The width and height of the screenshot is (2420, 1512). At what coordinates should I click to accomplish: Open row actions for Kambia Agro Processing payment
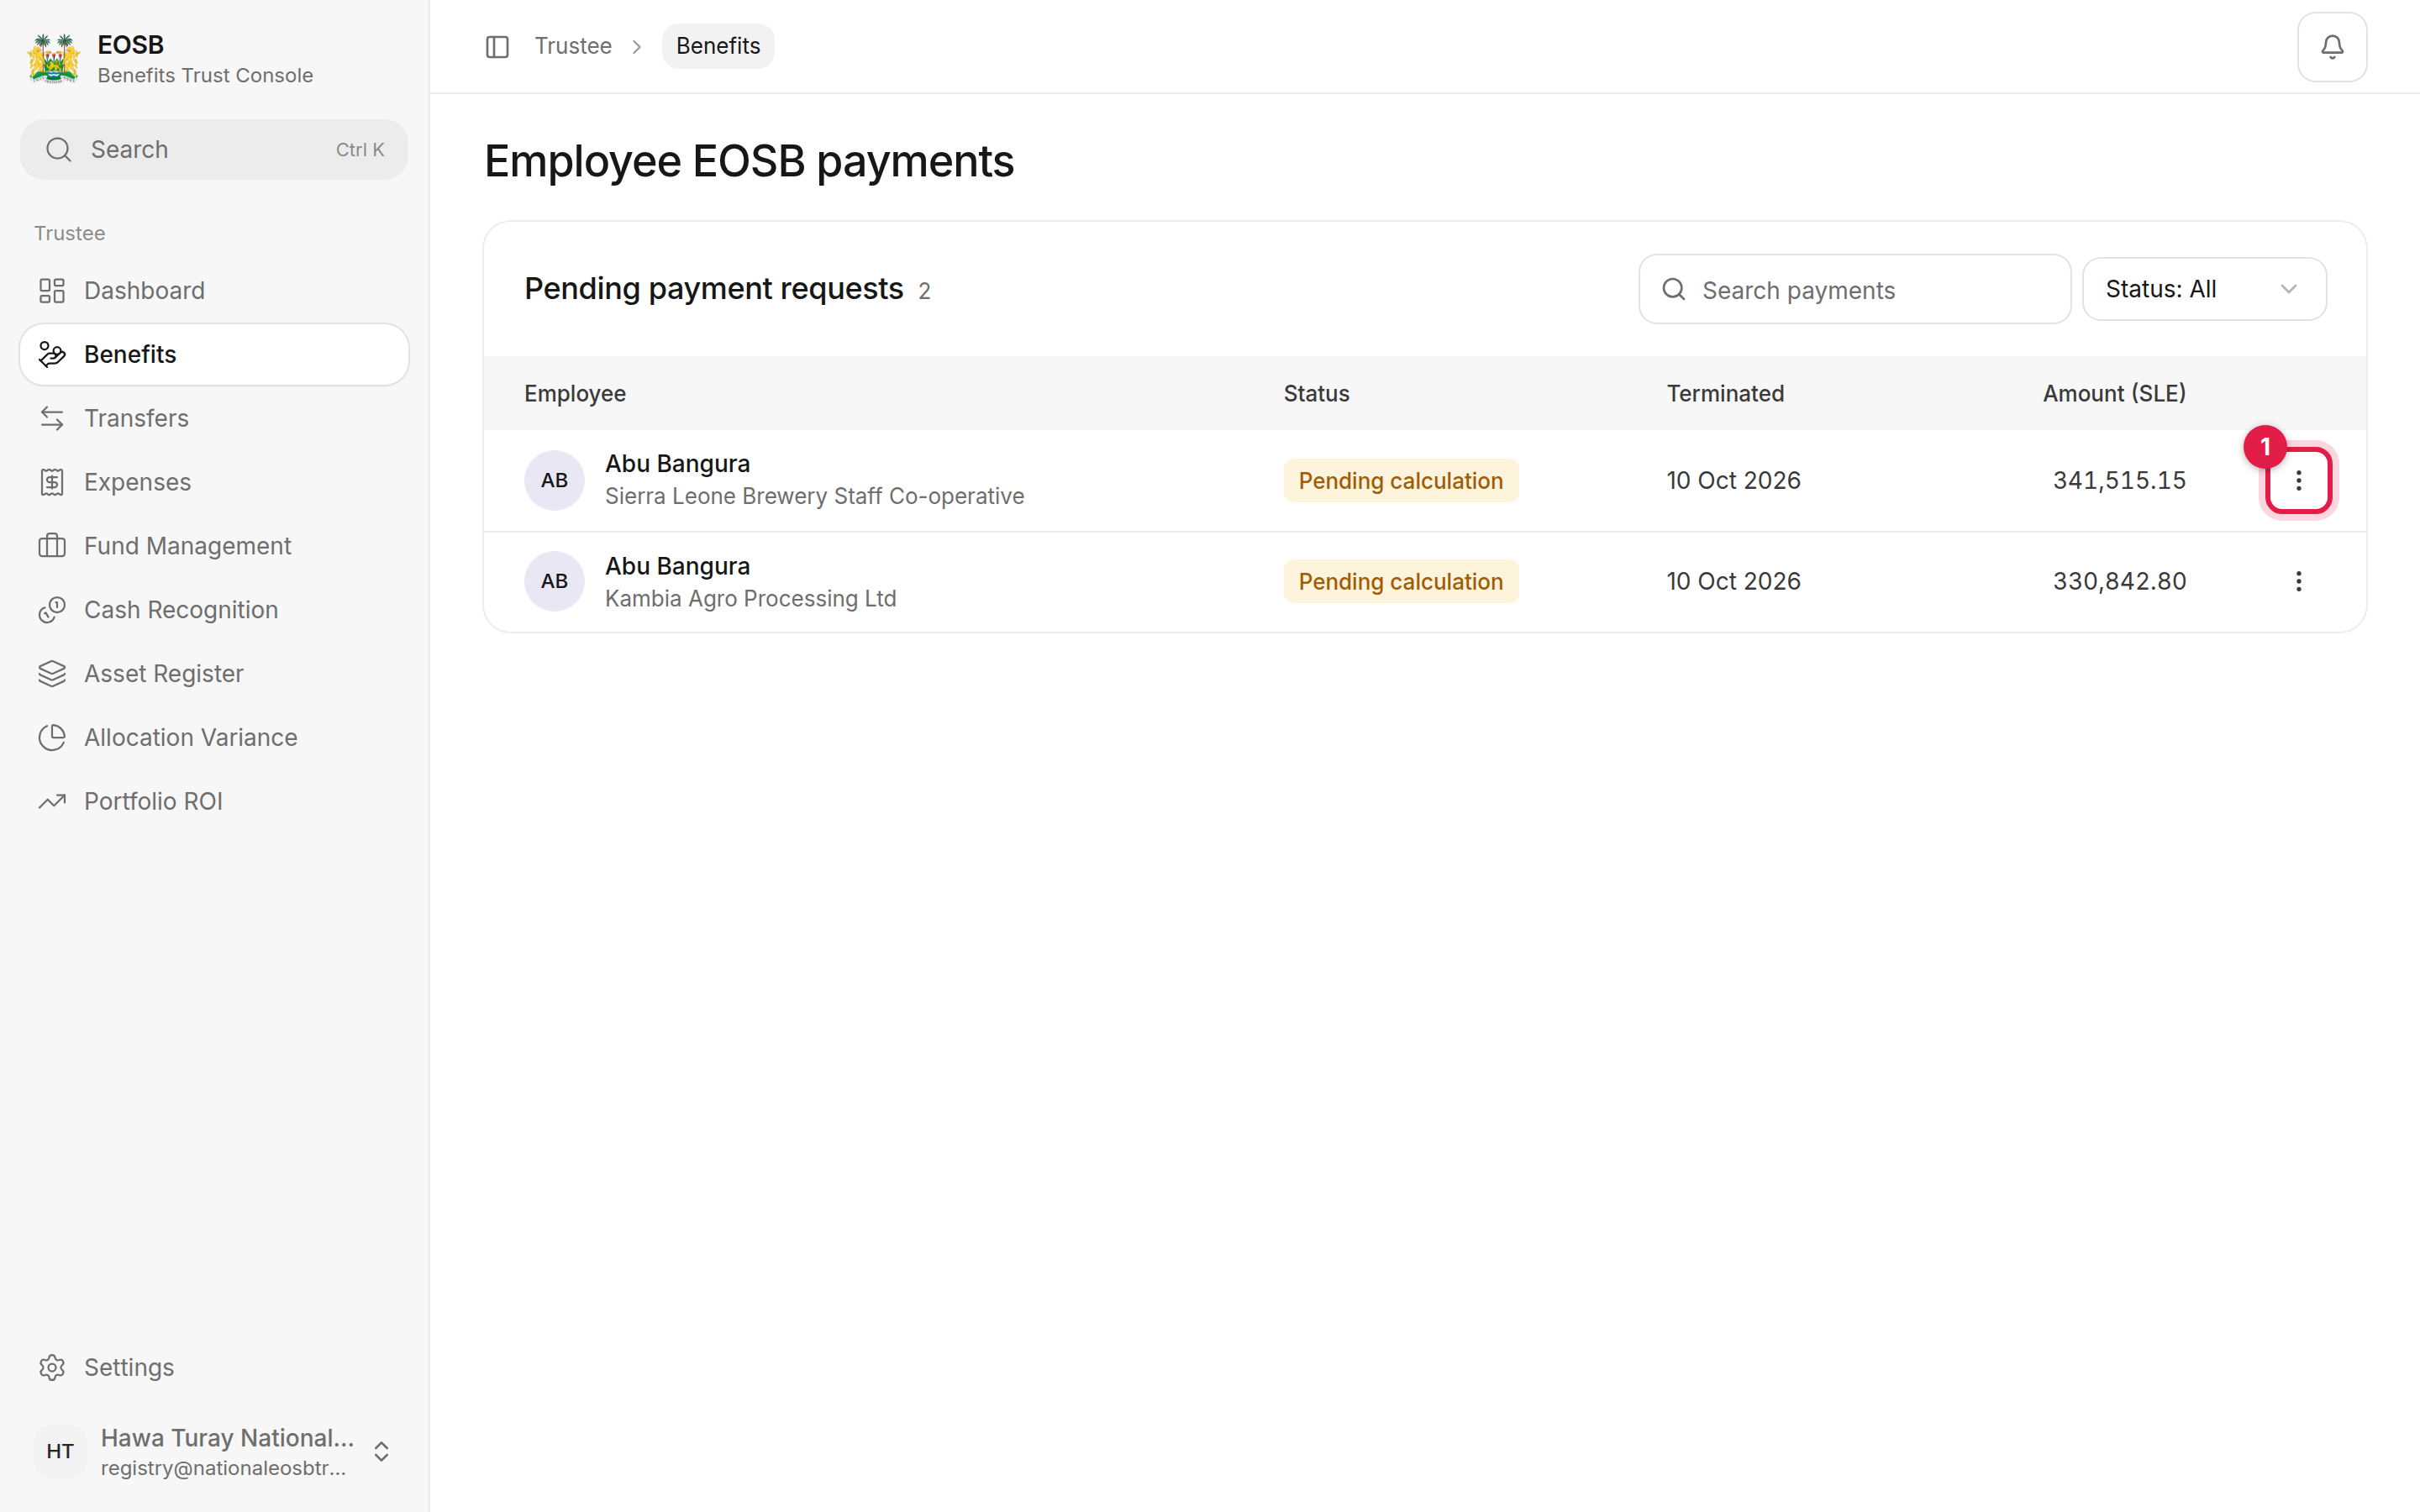coord(2298,581)
